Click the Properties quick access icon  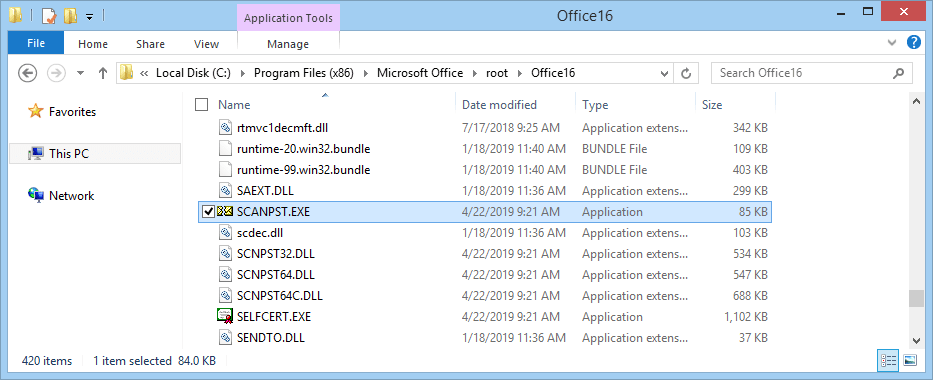[x=48, y=15]
